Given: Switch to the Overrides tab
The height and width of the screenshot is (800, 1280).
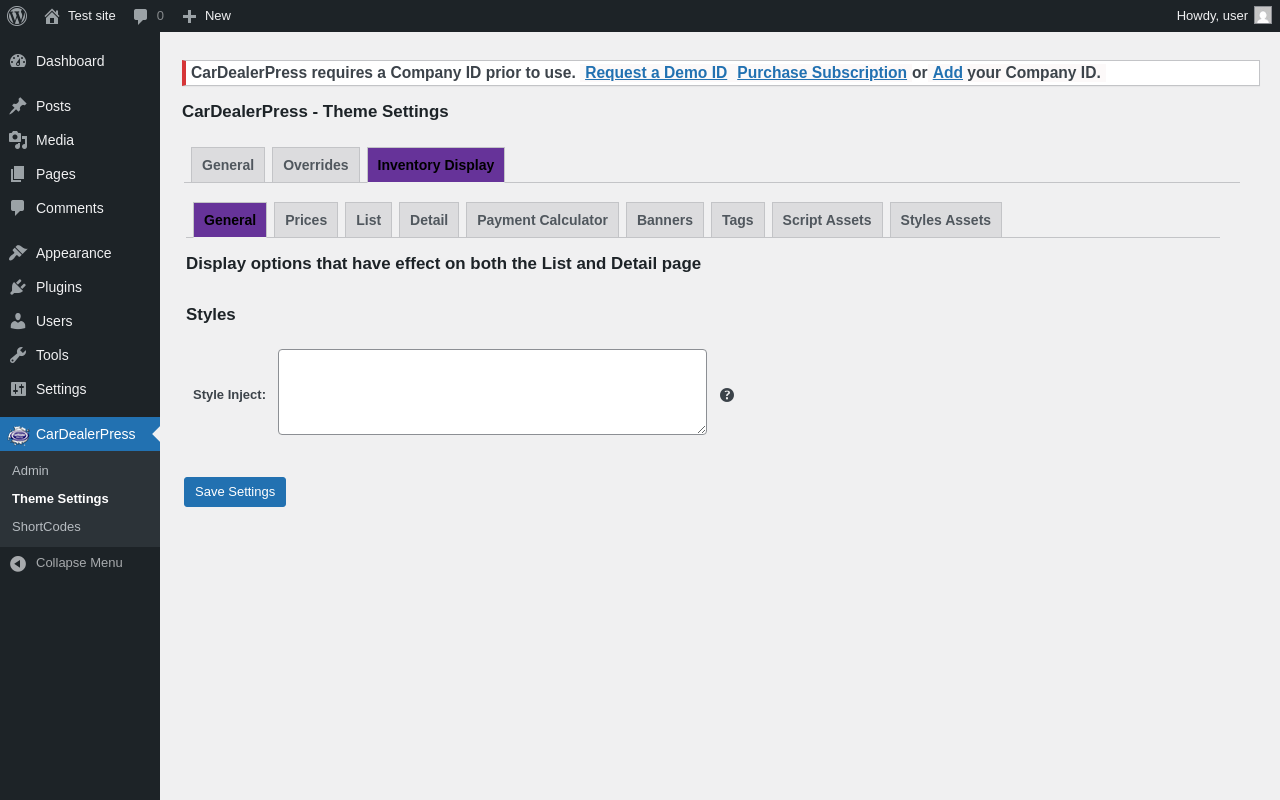Looking at the screenshot, I should click(316, 165).
